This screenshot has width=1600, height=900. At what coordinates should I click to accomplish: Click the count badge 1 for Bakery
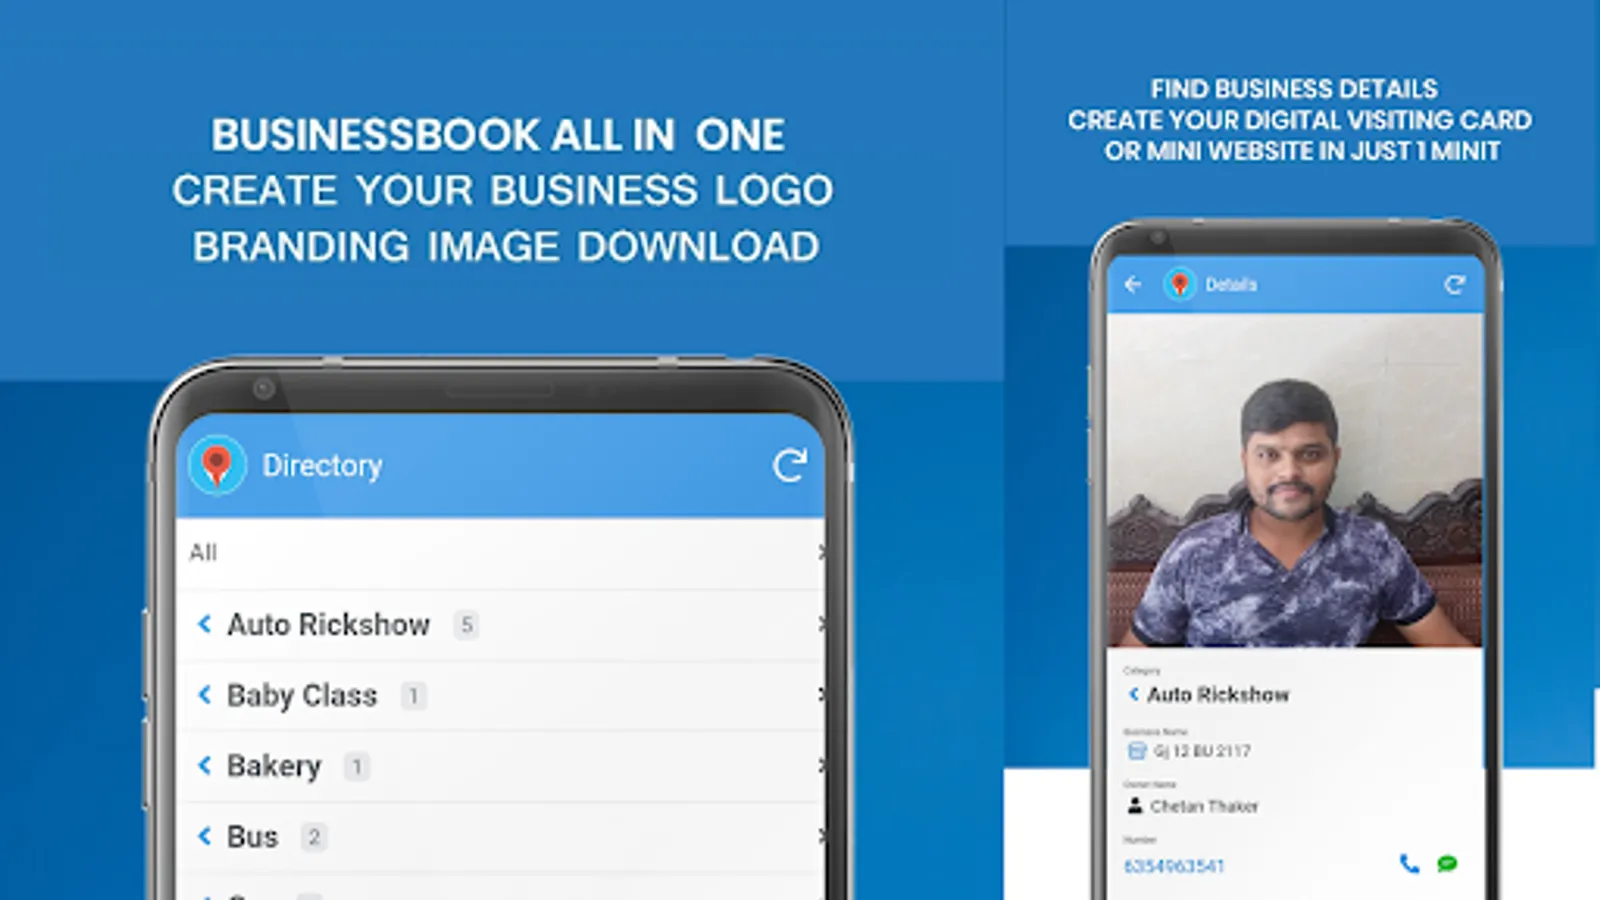pos(357,767)
